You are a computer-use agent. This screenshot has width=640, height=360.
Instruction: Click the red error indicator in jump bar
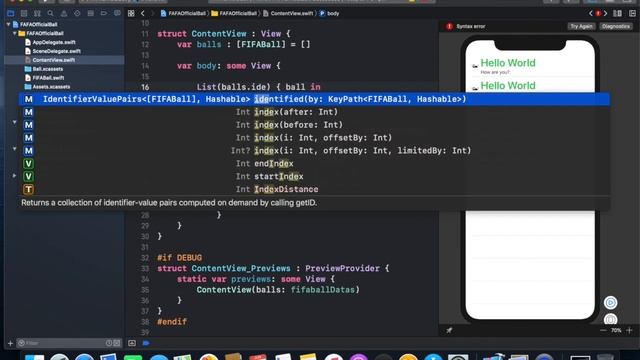pyautogui.click(x=598, y=13)
